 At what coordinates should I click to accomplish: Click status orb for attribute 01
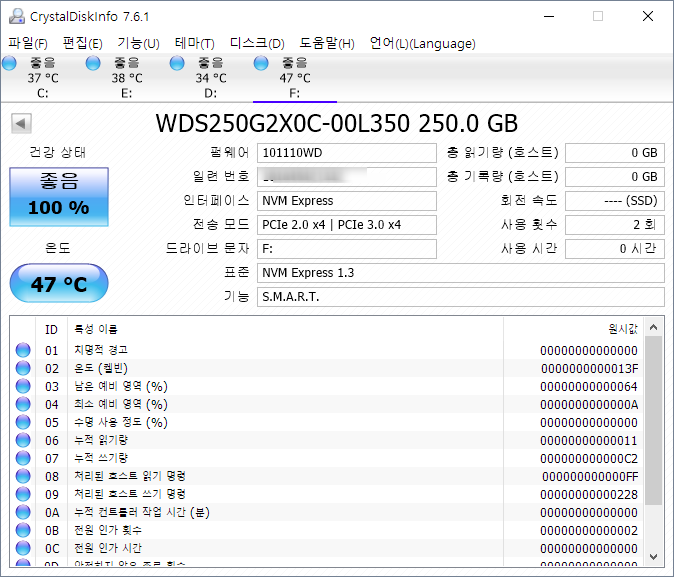23,350
